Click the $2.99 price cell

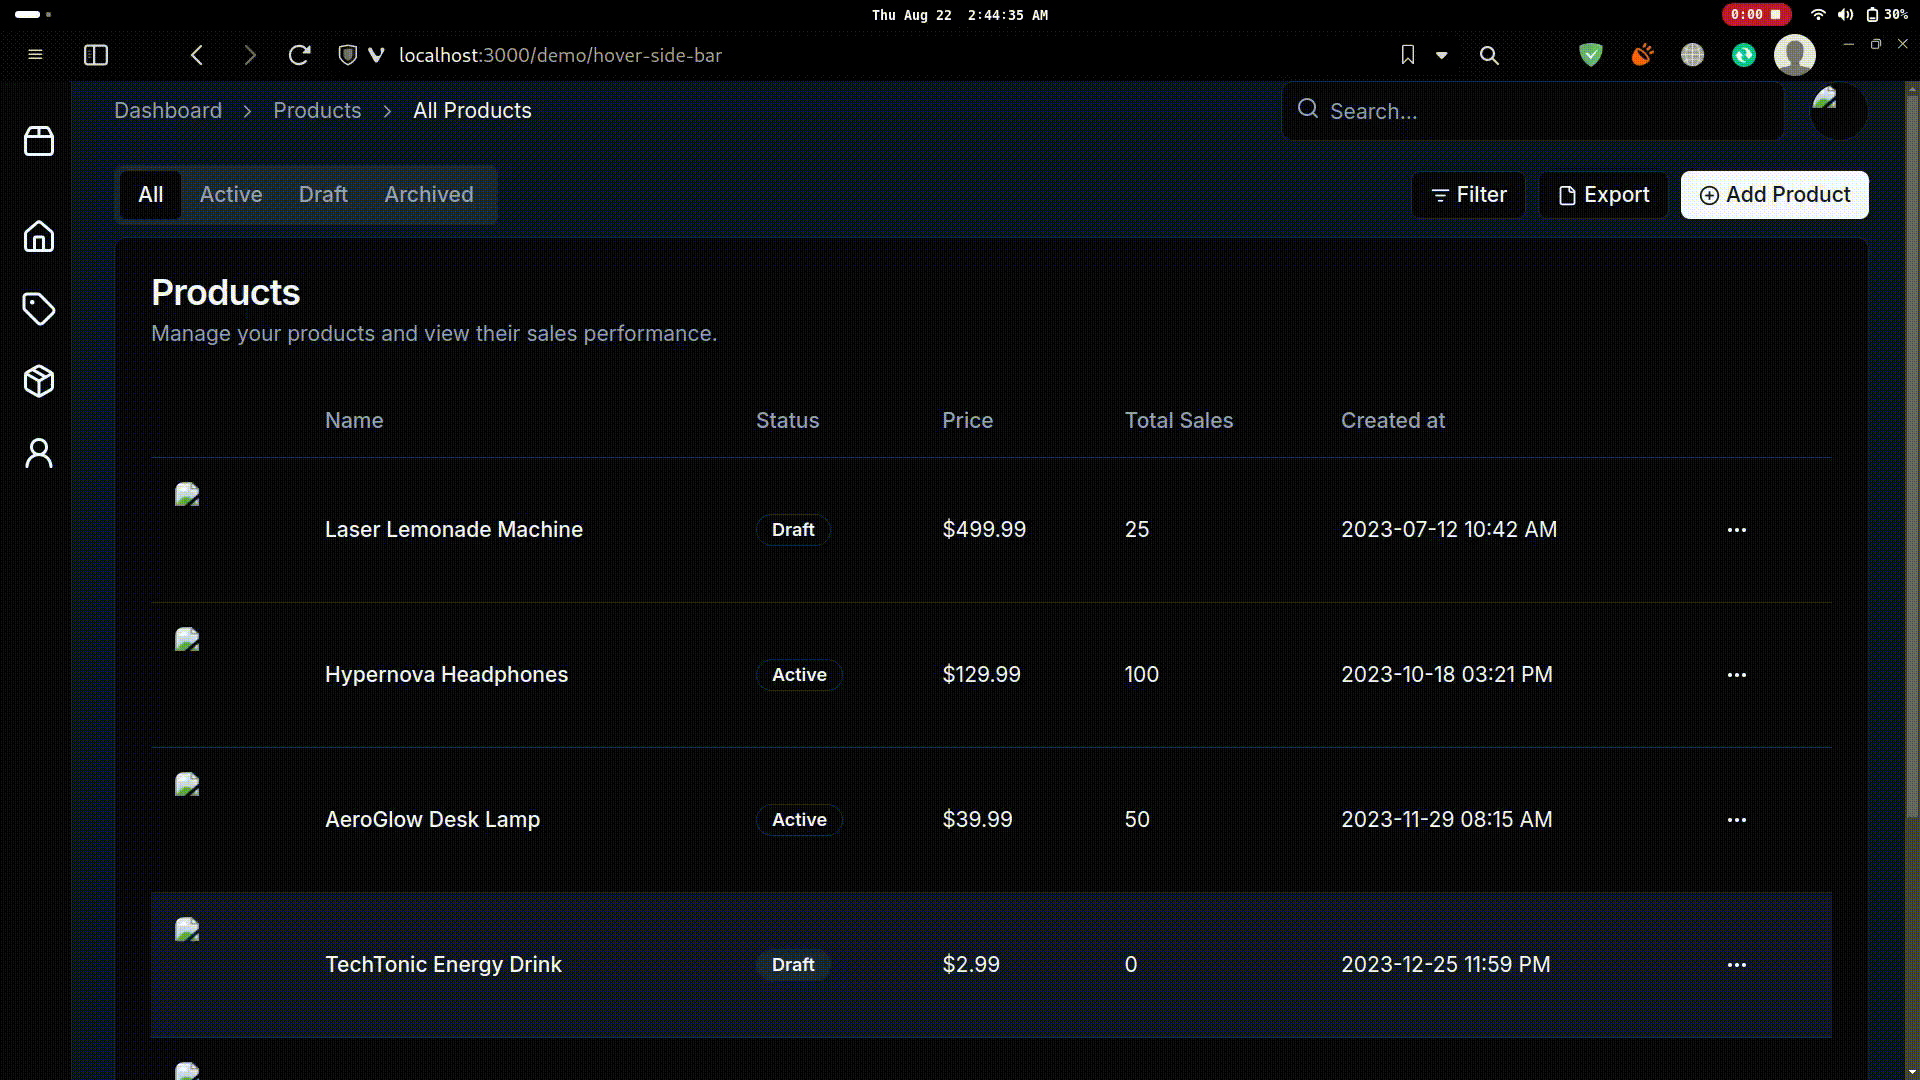coord(971,965)
